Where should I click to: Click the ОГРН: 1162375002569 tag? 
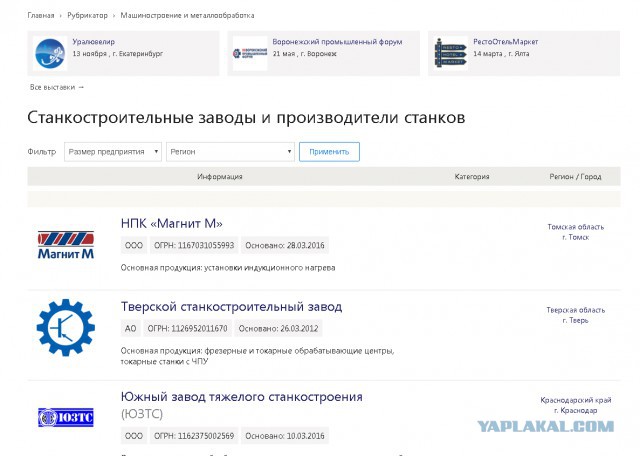194,436
